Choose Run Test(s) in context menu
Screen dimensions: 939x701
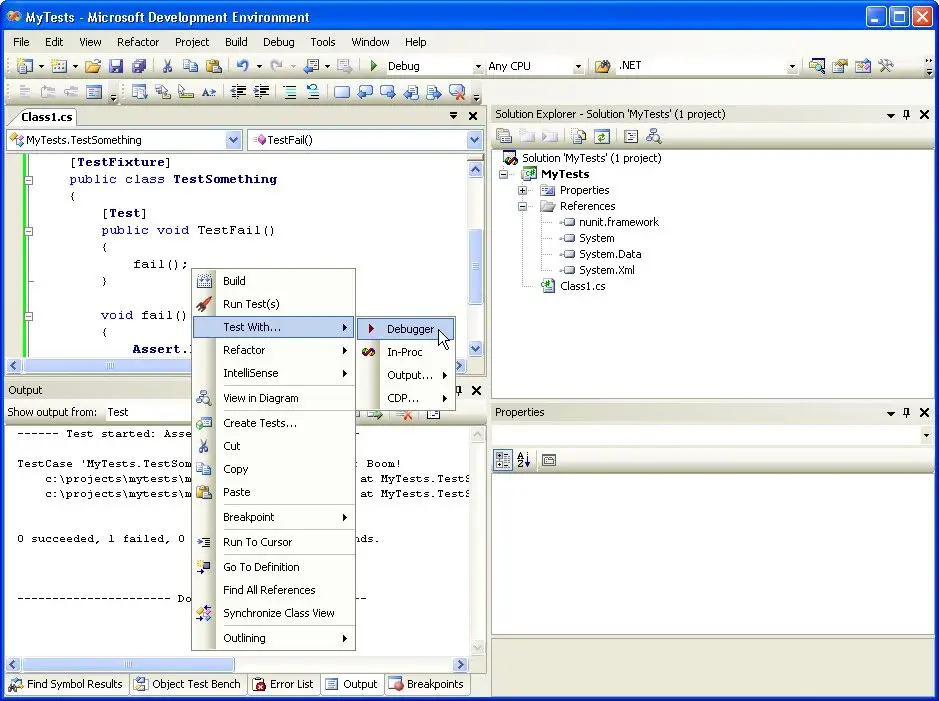coord(274,304)
